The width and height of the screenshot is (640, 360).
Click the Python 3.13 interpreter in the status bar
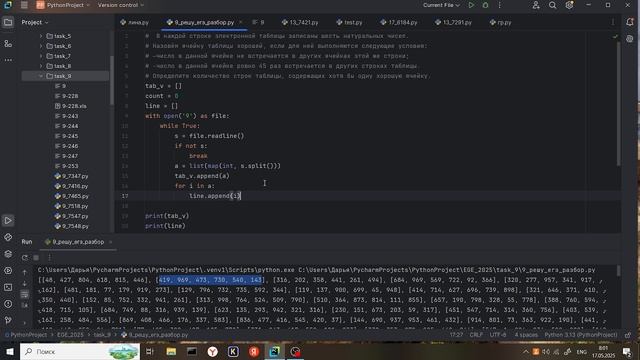pyautogui.click(x=581, y=335)
